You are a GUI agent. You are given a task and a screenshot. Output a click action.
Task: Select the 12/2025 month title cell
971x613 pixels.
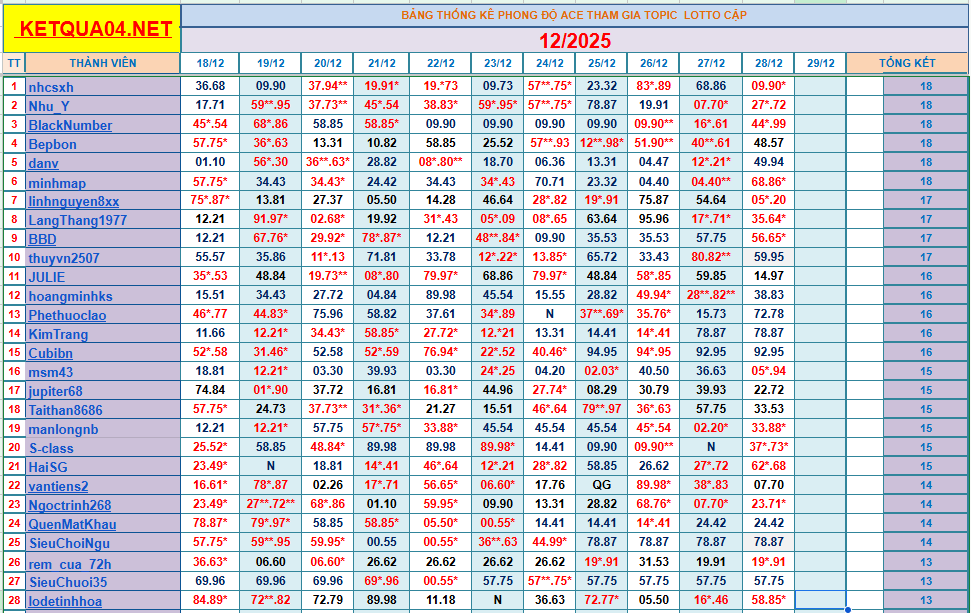point(575,40)
